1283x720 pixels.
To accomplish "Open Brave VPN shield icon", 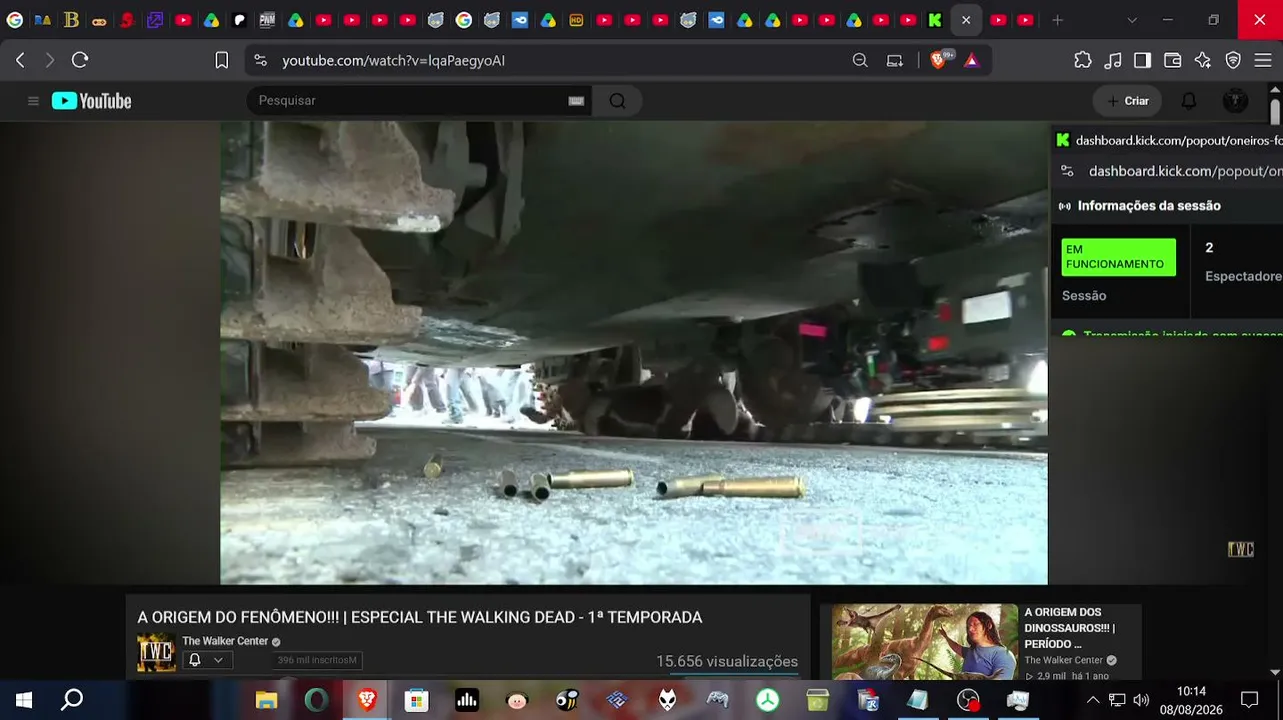I will pyautogui.click(x=1233, y=60).
